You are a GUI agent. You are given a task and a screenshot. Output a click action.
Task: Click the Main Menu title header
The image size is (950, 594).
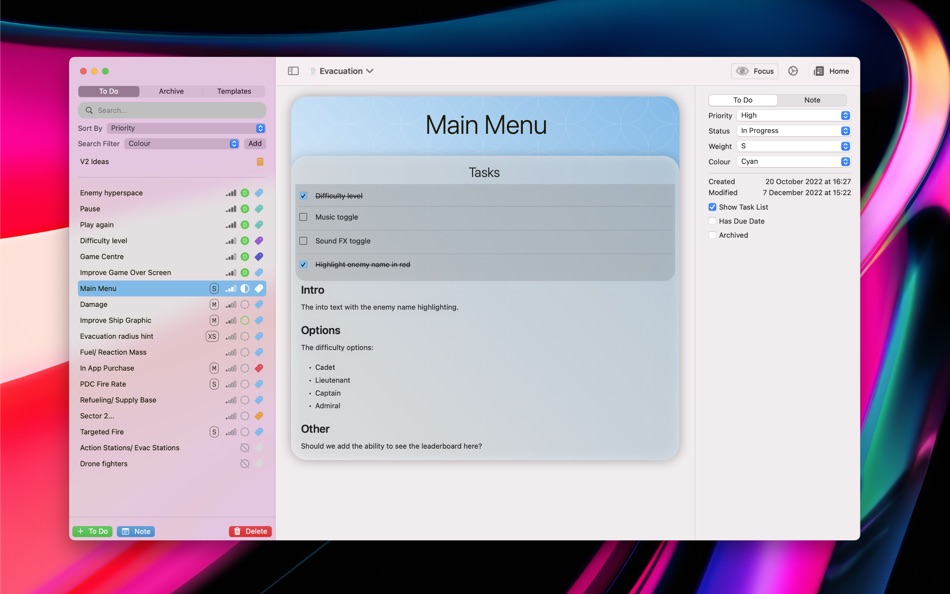[486, 125]
